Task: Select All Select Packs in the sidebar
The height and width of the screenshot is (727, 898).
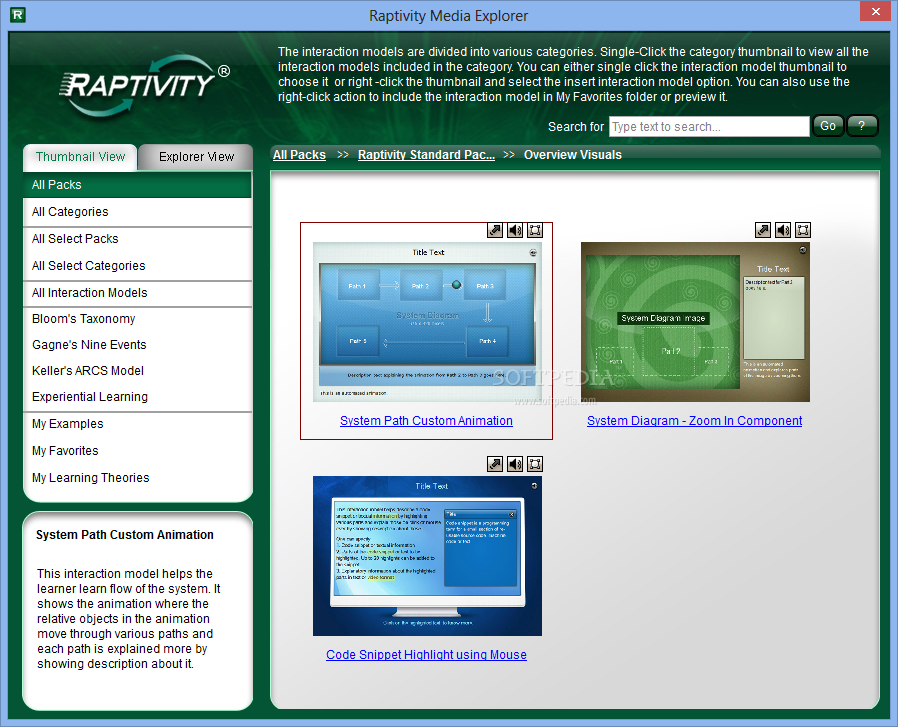Action: 137,239
